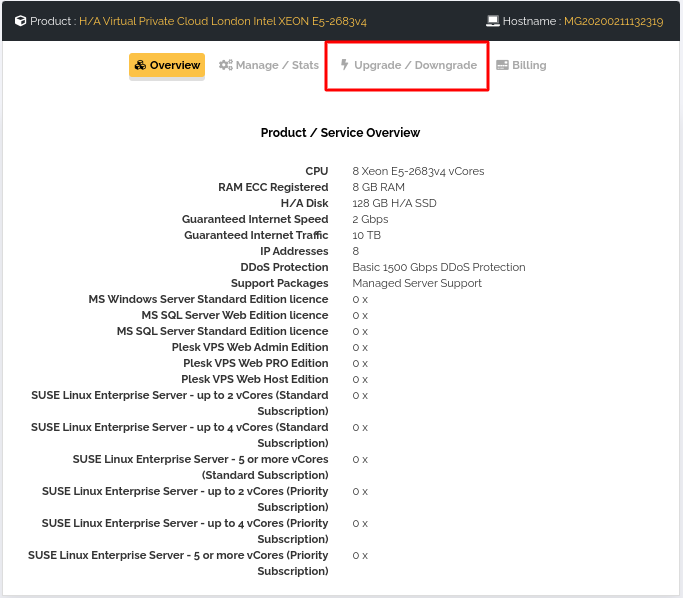Click 0 x value for Plesk Web Host Edition
This screenshot has width=683, height=598.
coord(360,380)
